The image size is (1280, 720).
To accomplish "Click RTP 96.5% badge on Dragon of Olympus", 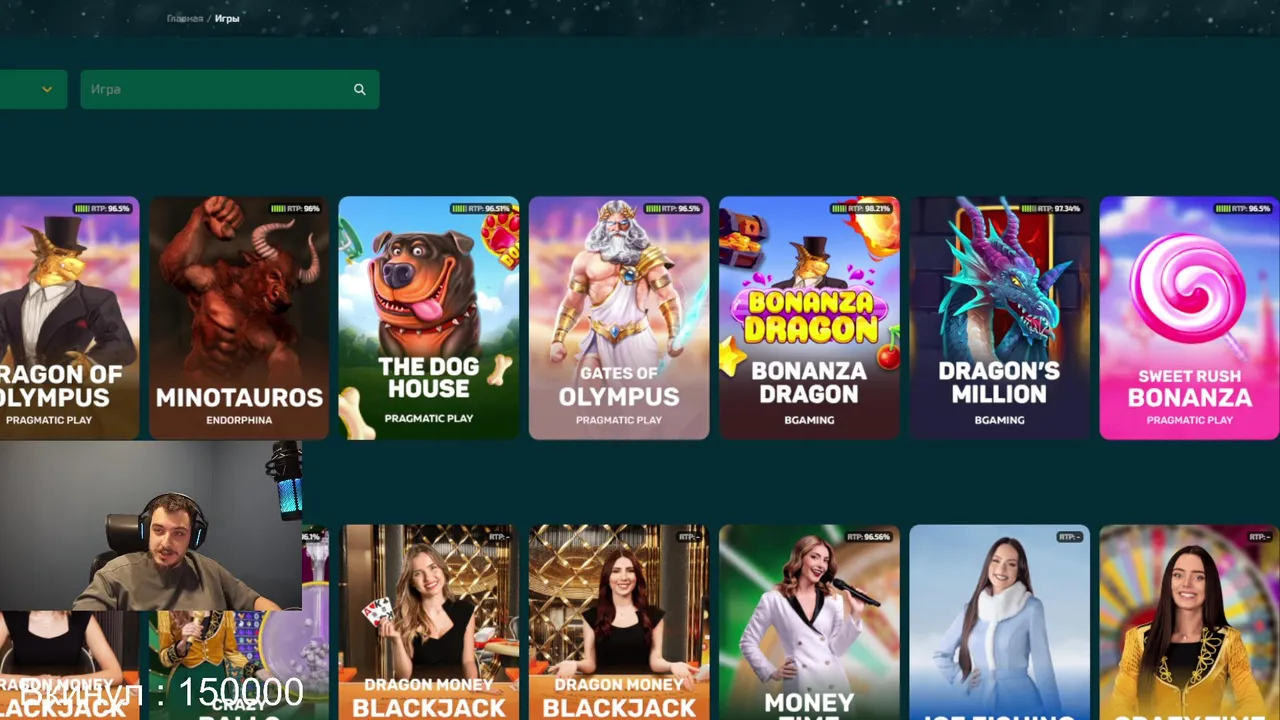I will click(103, 209).
